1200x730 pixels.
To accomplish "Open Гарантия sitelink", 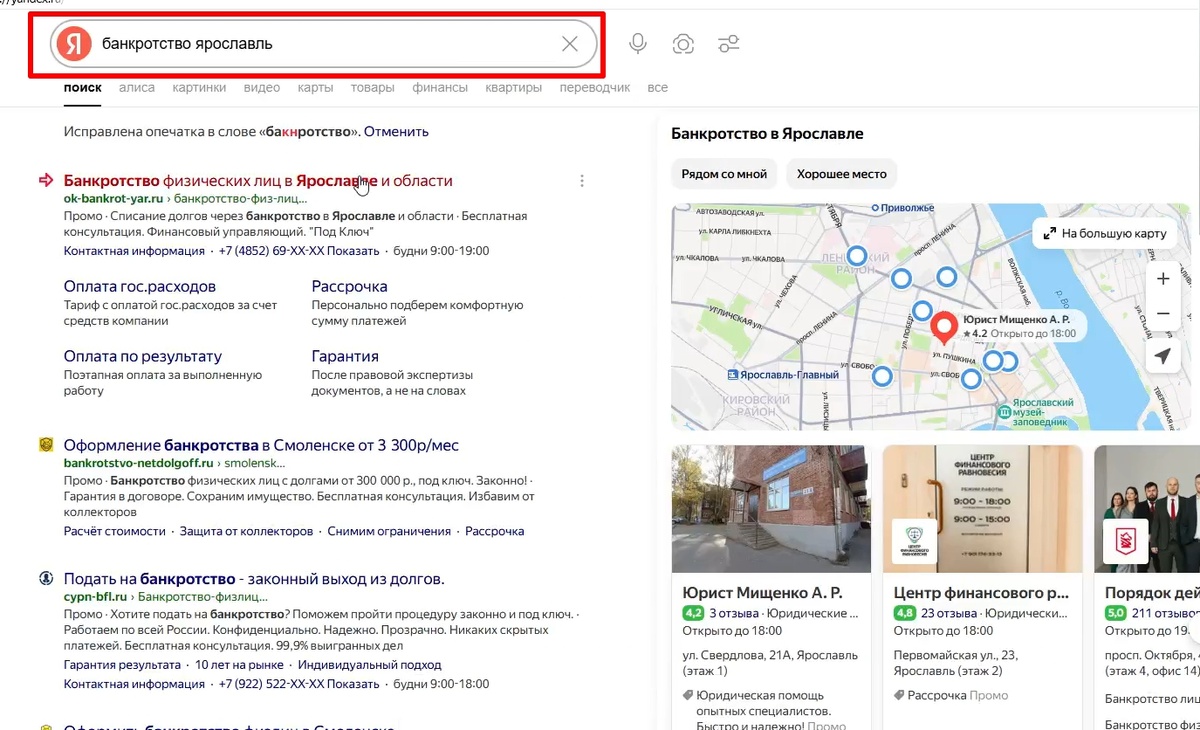I will 345,356.
